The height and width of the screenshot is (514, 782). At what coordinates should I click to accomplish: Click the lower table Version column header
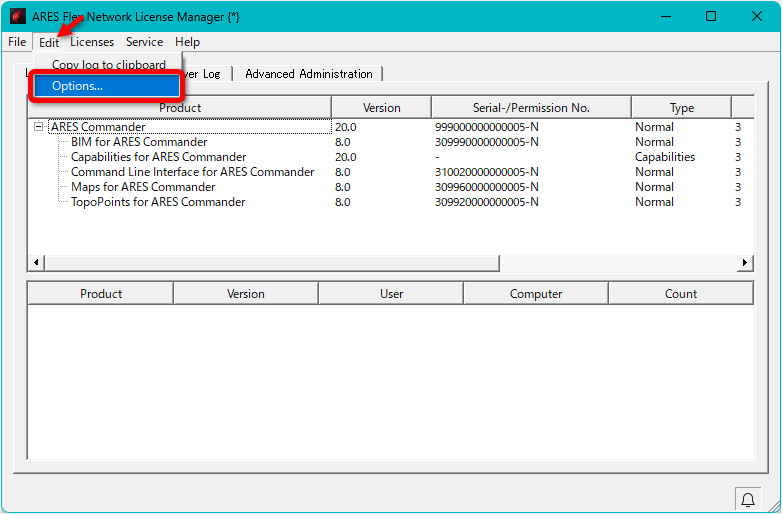pos(245,294)
